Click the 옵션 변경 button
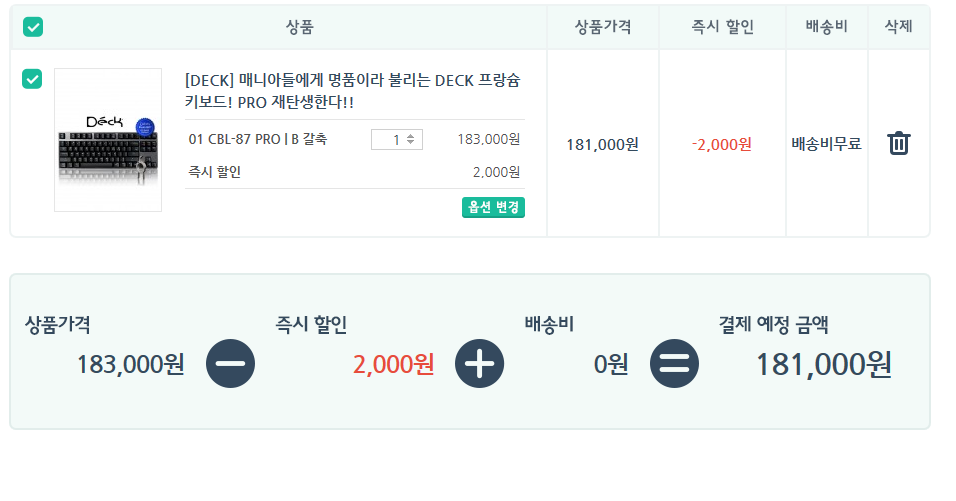 click(493, 207)
